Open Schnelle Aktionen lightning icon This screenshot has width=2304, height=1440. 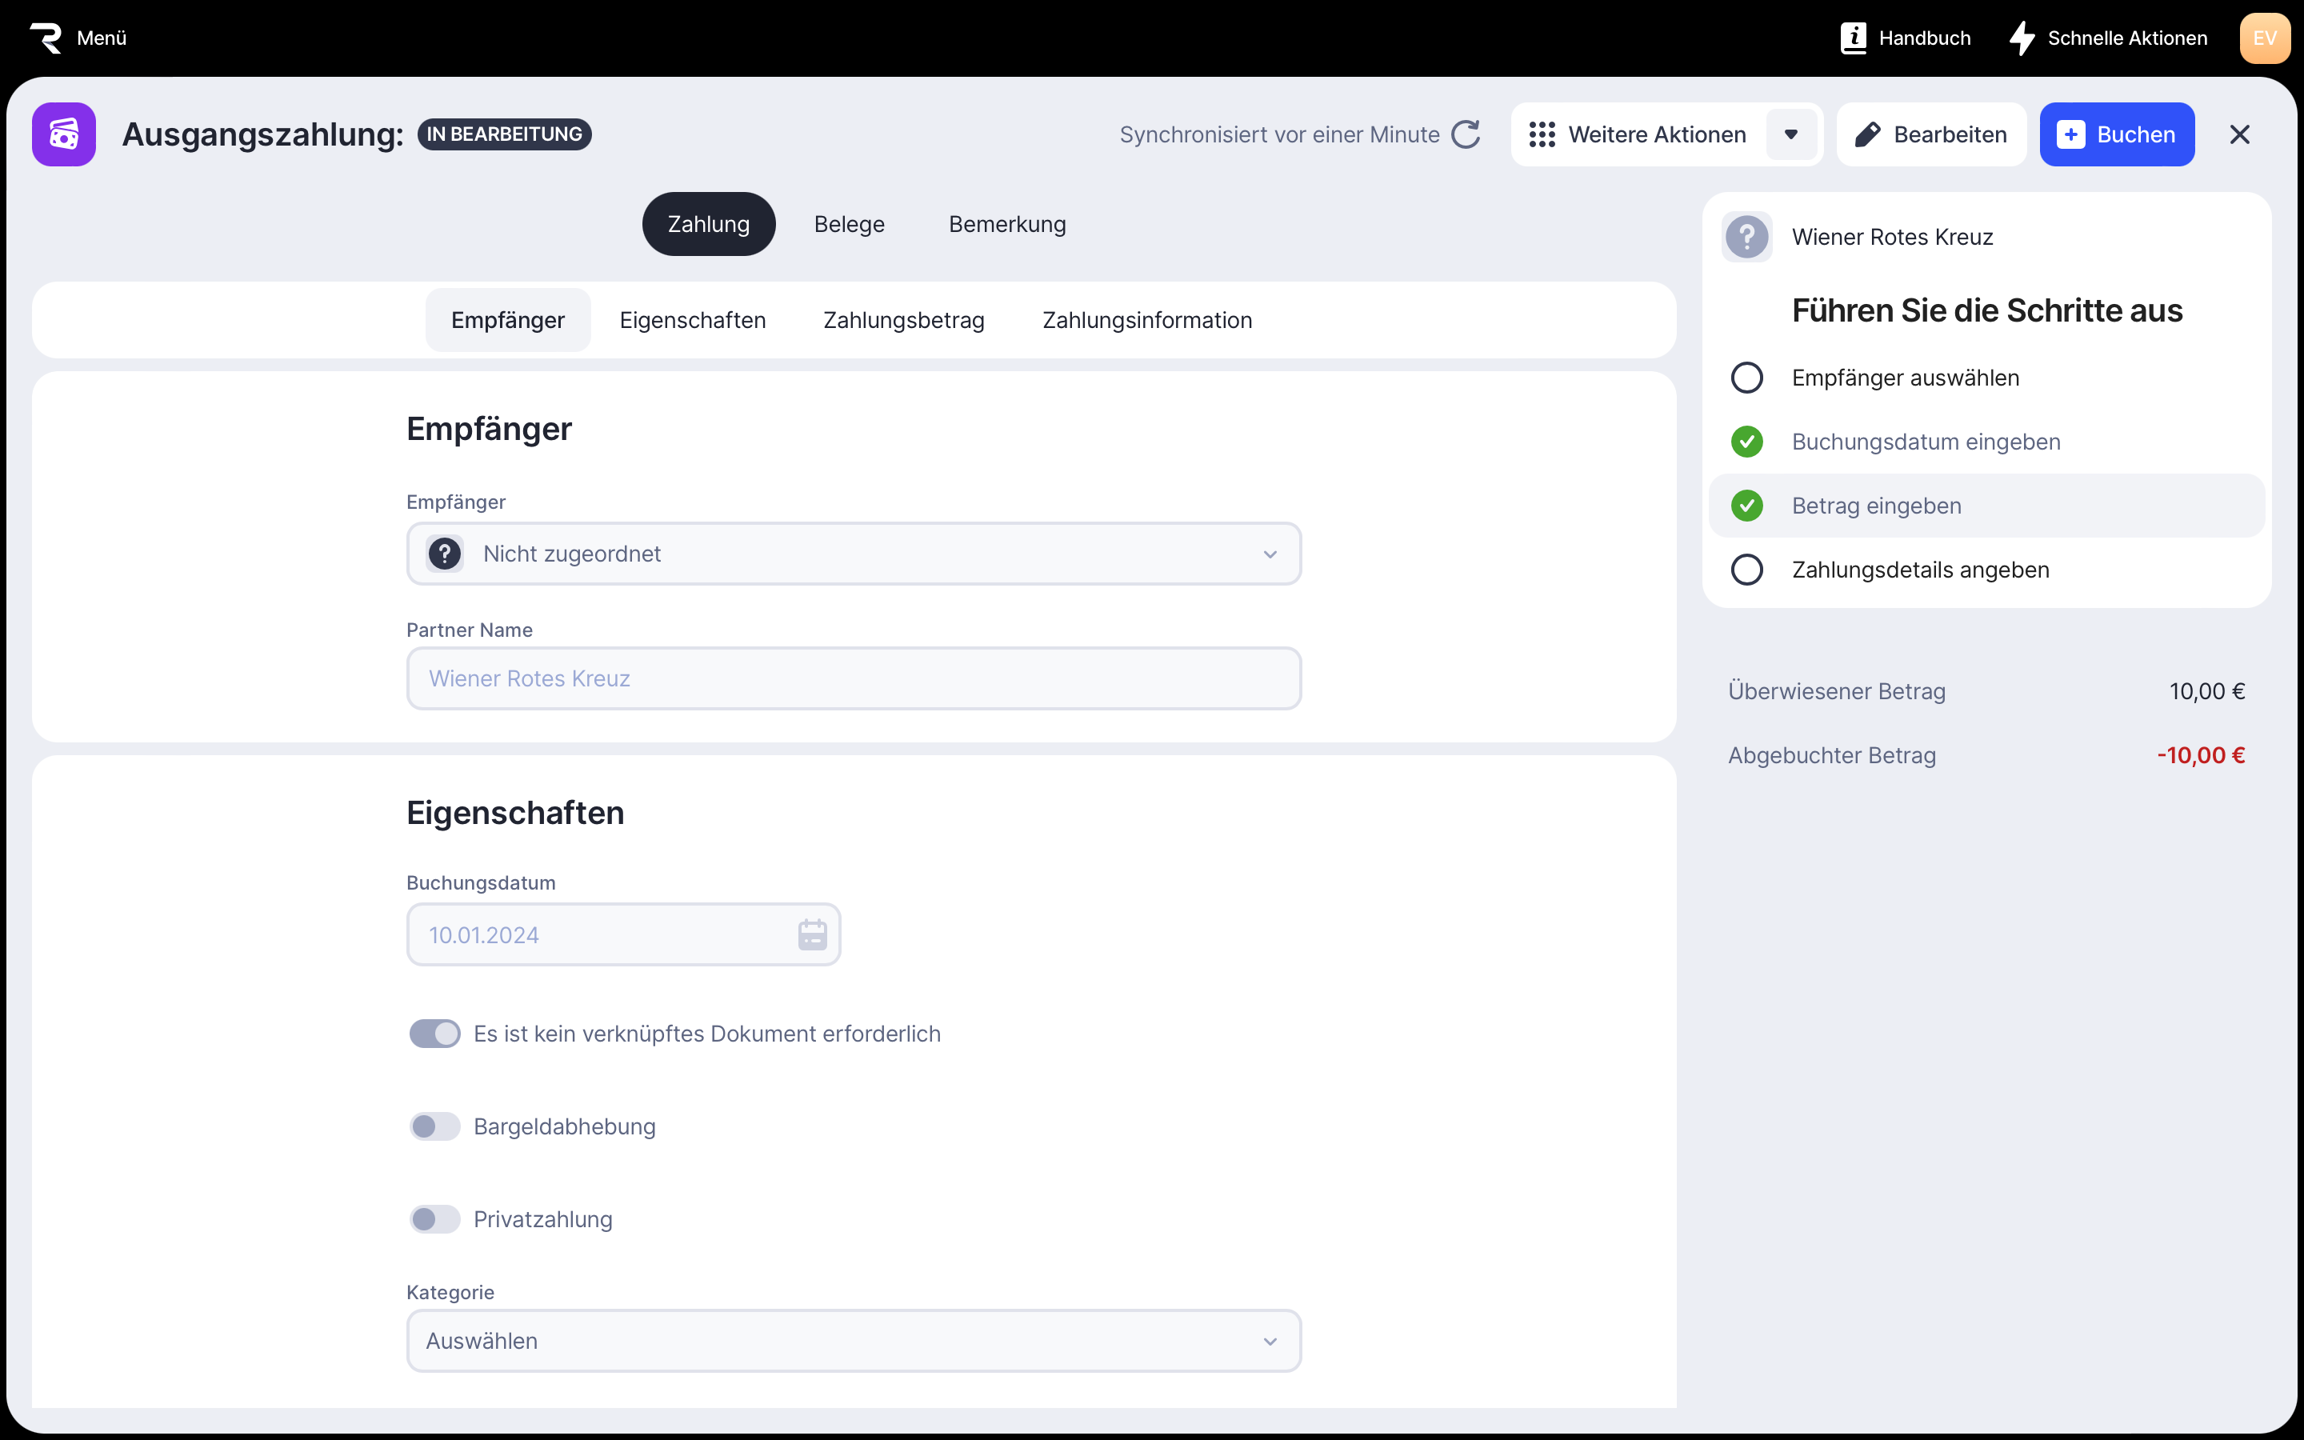pos(2022,38)
